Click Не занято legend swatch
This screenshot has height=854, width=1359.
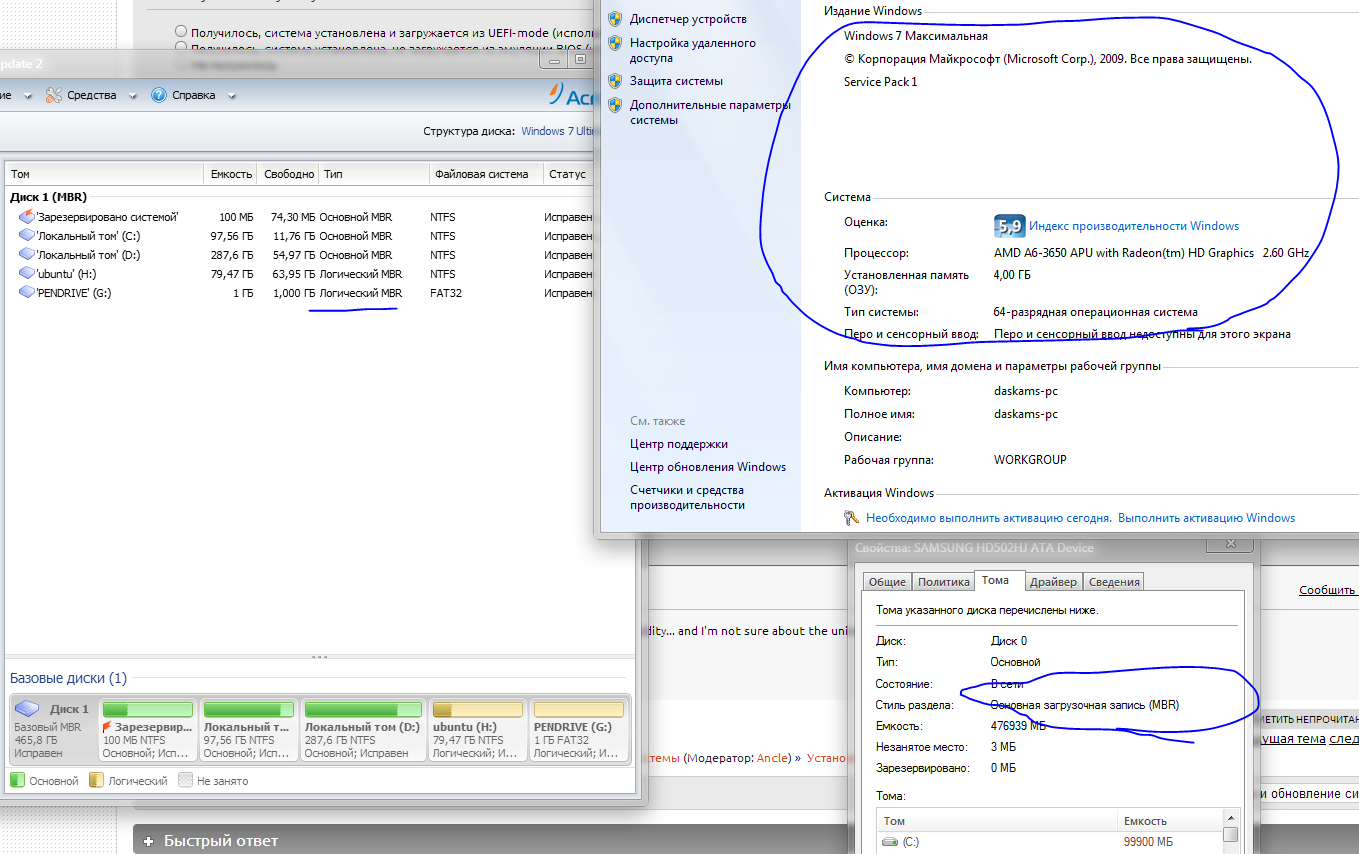coord(184,781)
